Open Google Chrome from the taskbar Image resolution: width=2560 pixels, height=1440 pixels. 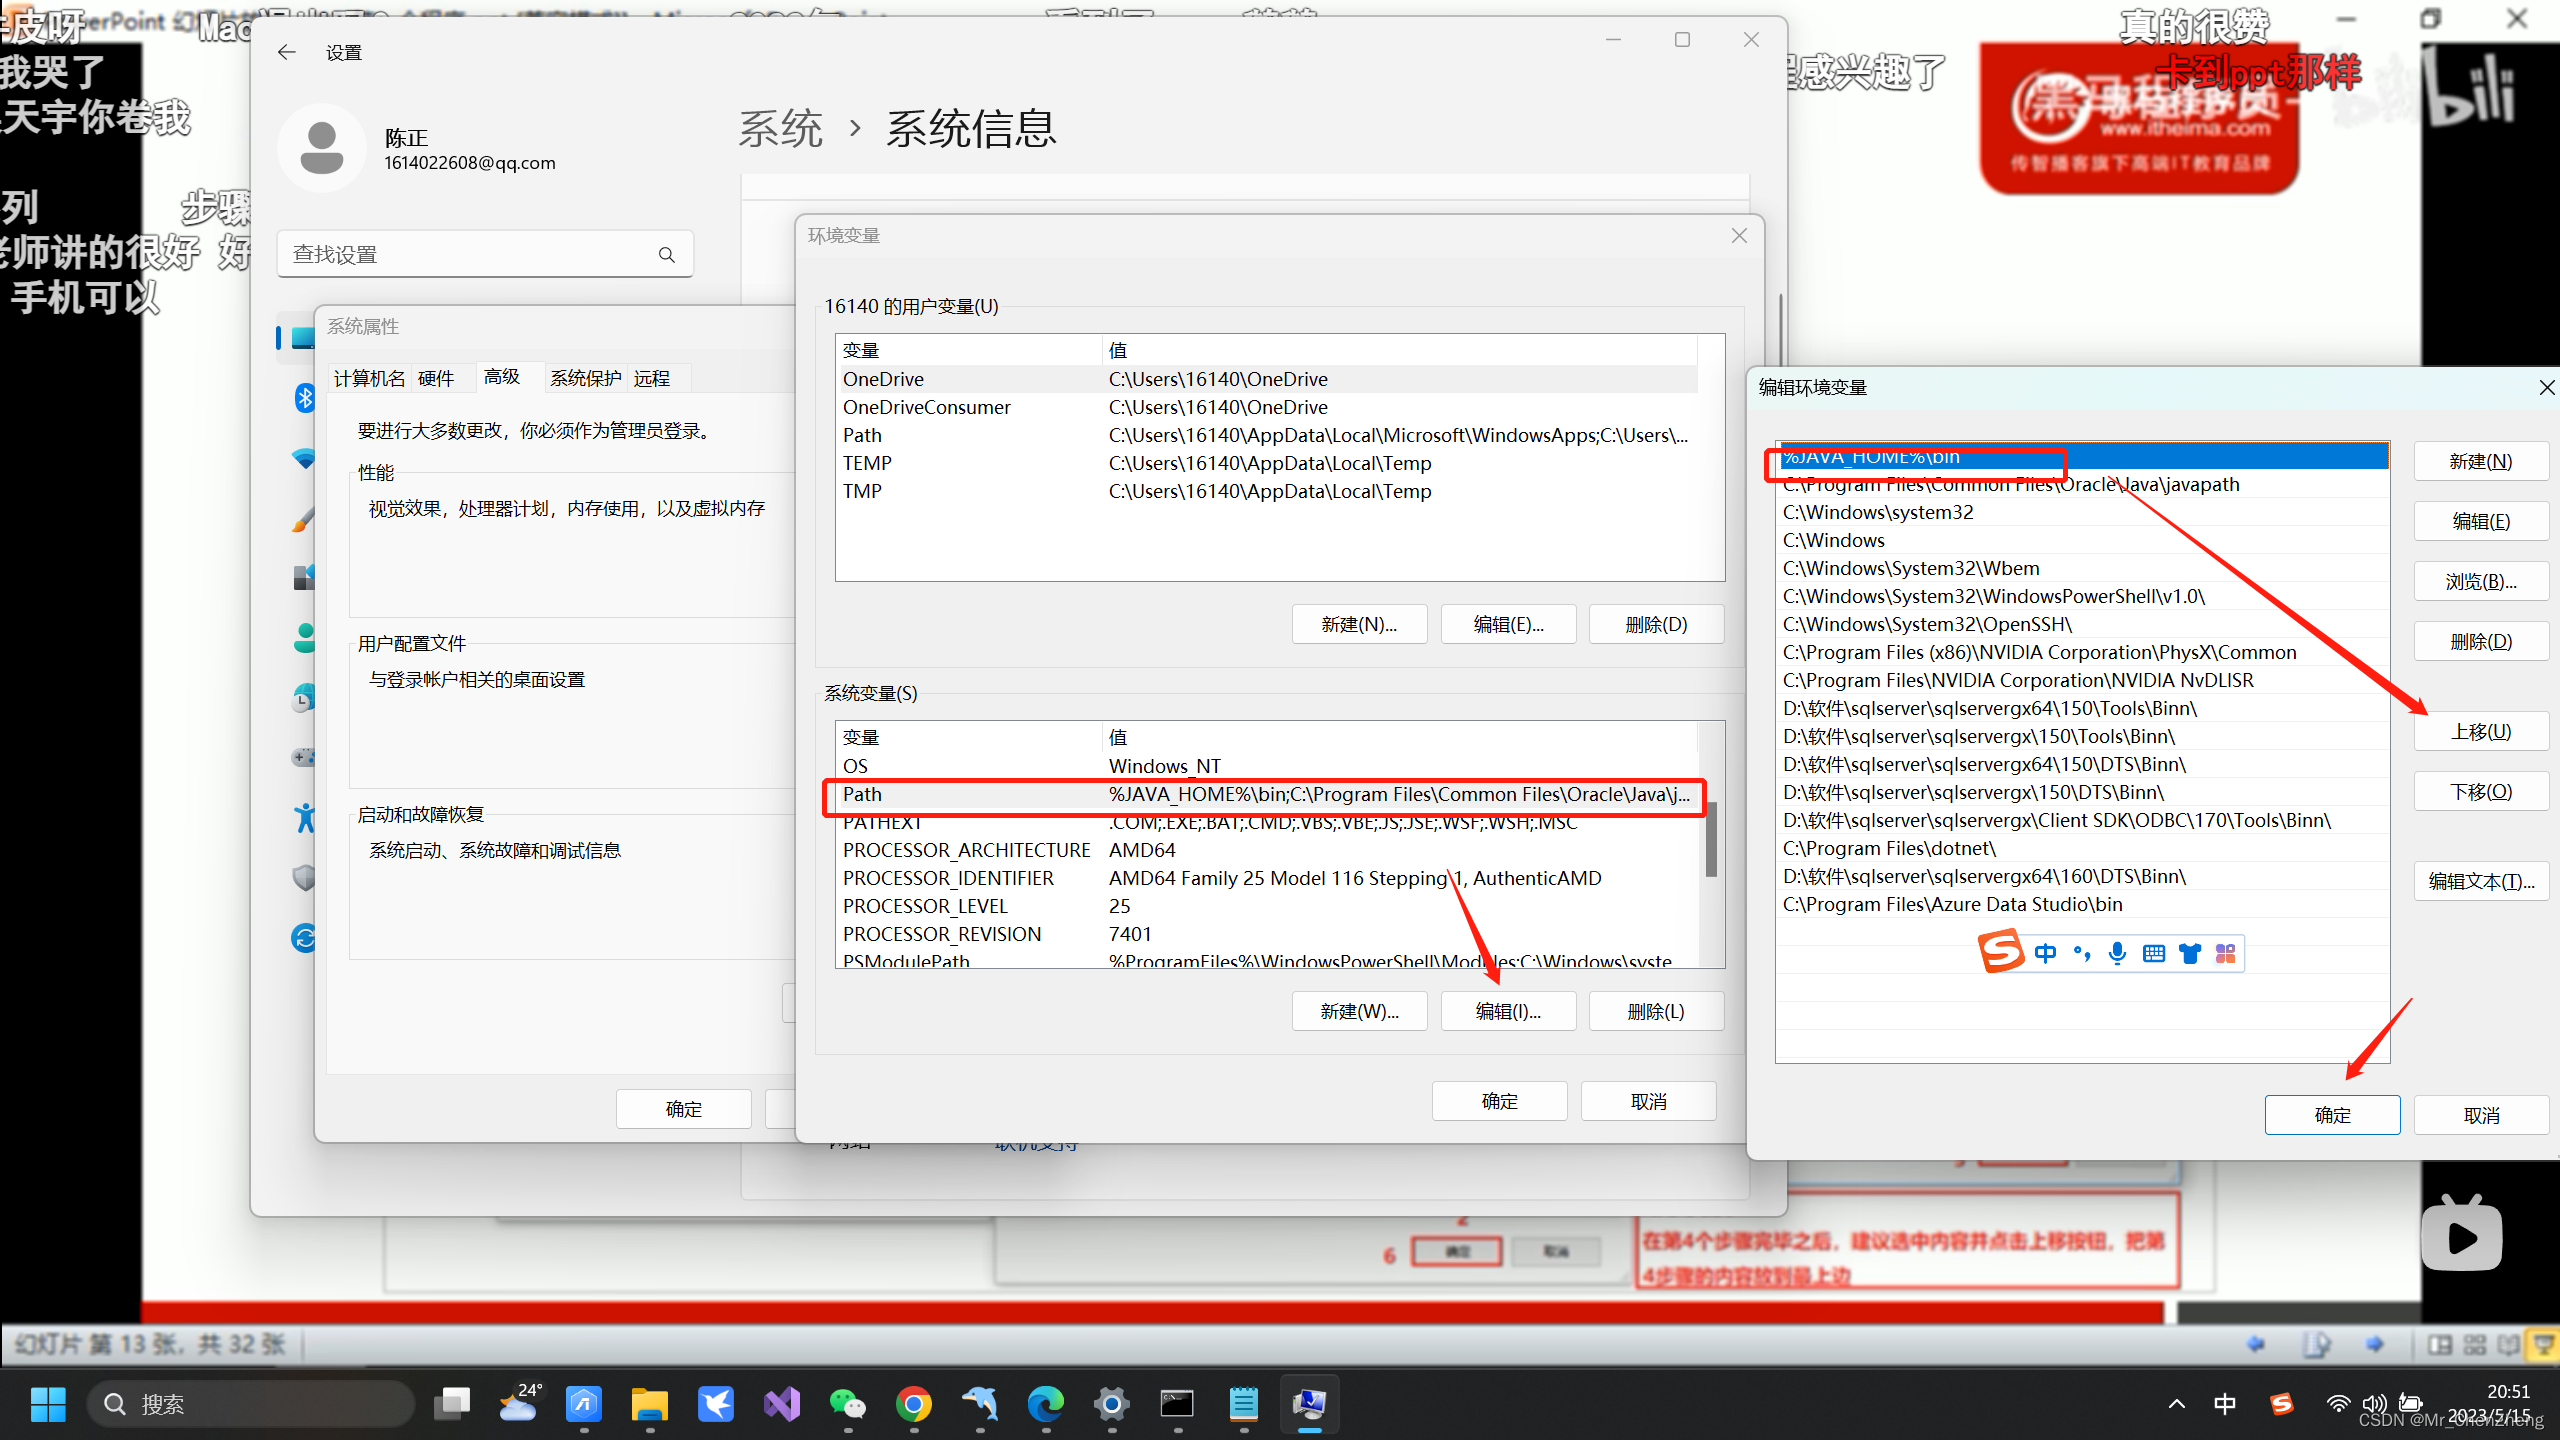click(x=914, y=1404)
